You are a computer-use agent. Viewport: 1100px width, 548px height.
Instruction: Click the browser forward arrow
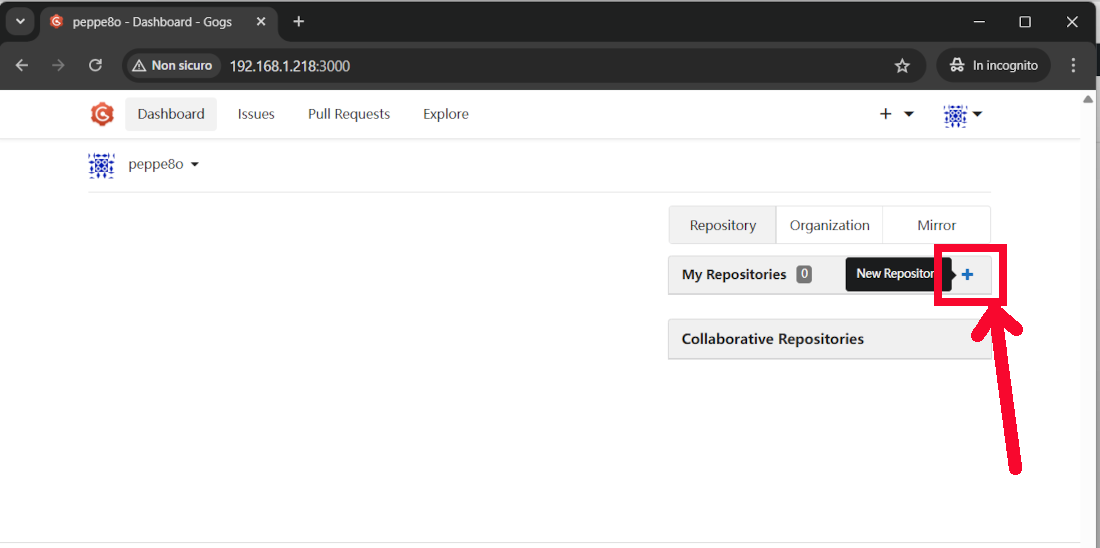tap(59, 66)
